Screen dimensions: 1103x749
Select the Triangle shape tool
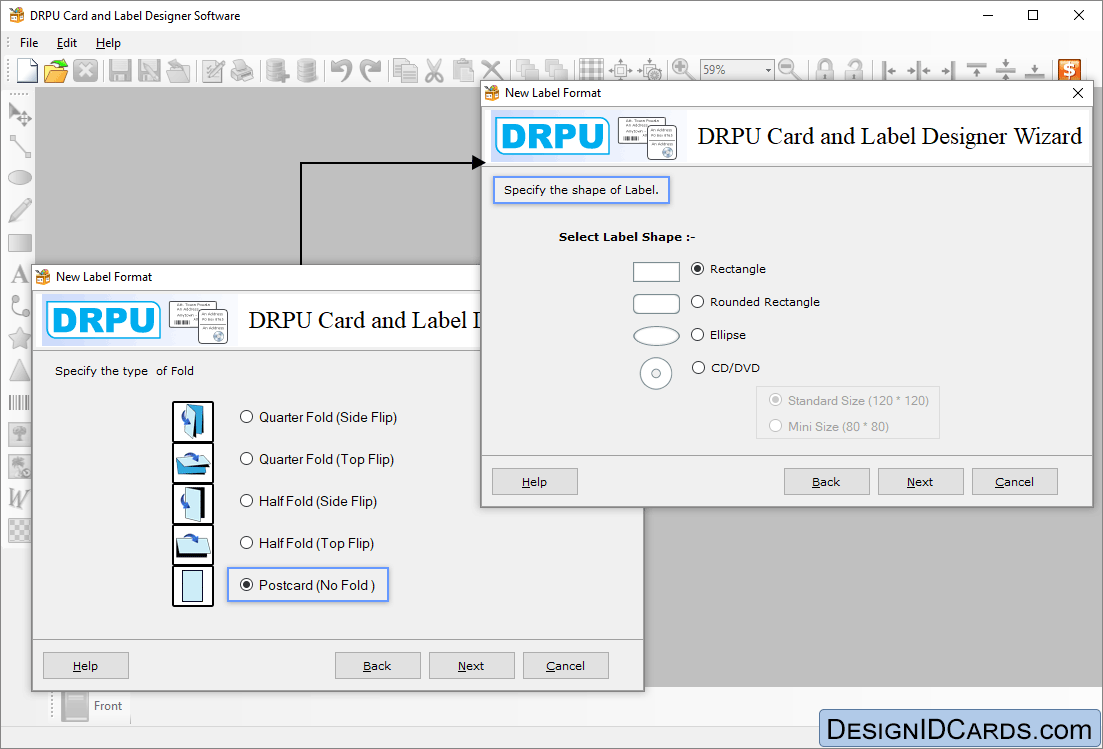click(19, 370)
